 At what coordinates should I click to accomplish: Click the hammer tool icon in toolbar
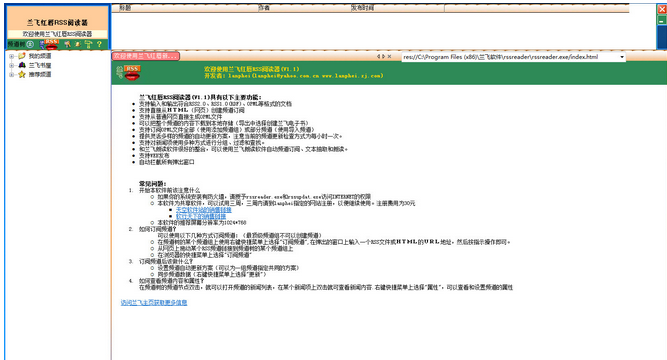88,44
